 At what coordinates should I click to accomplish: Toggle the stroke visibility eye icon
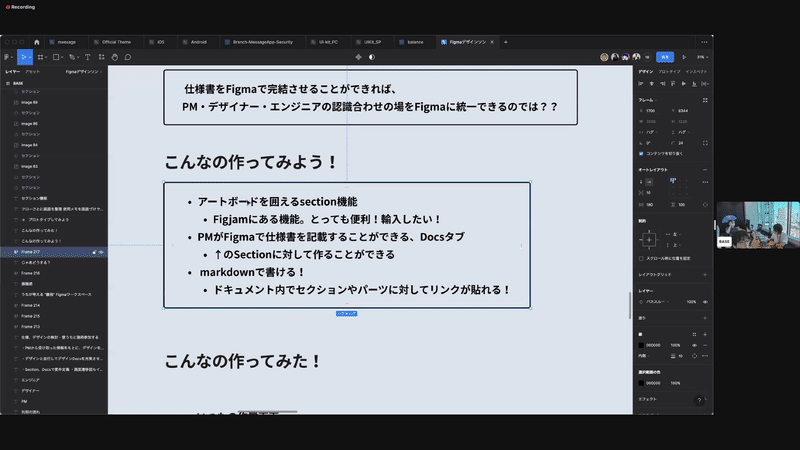click(694, 345)
